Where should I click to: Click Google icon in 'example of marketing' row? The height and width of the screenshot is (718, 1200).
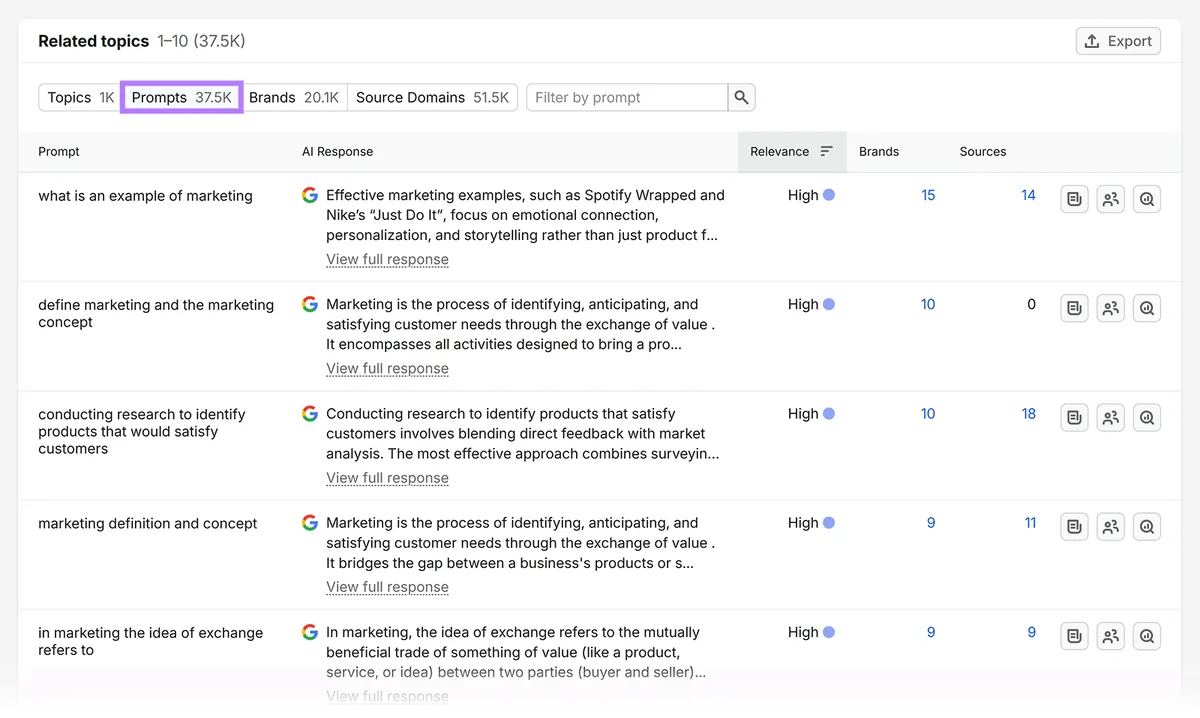point(310,195)
